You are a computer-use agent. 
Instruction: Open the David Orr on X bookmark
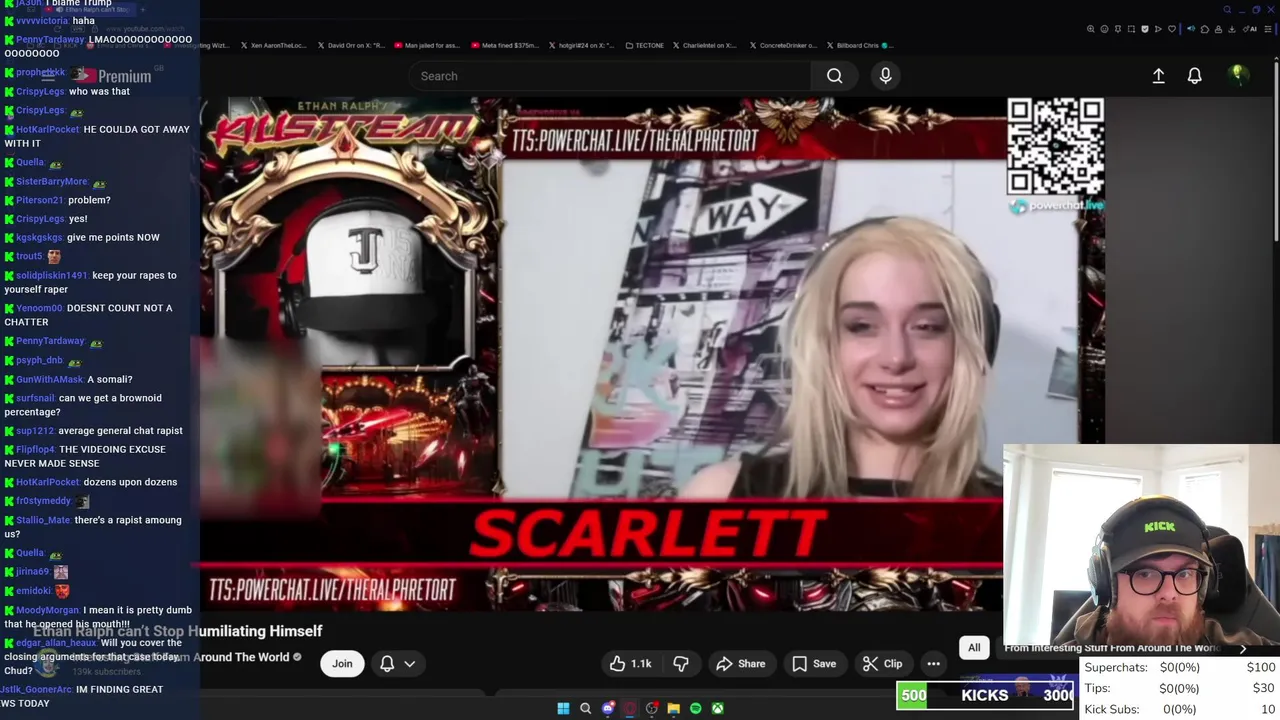pyautogui.click(x=353, y=45)
